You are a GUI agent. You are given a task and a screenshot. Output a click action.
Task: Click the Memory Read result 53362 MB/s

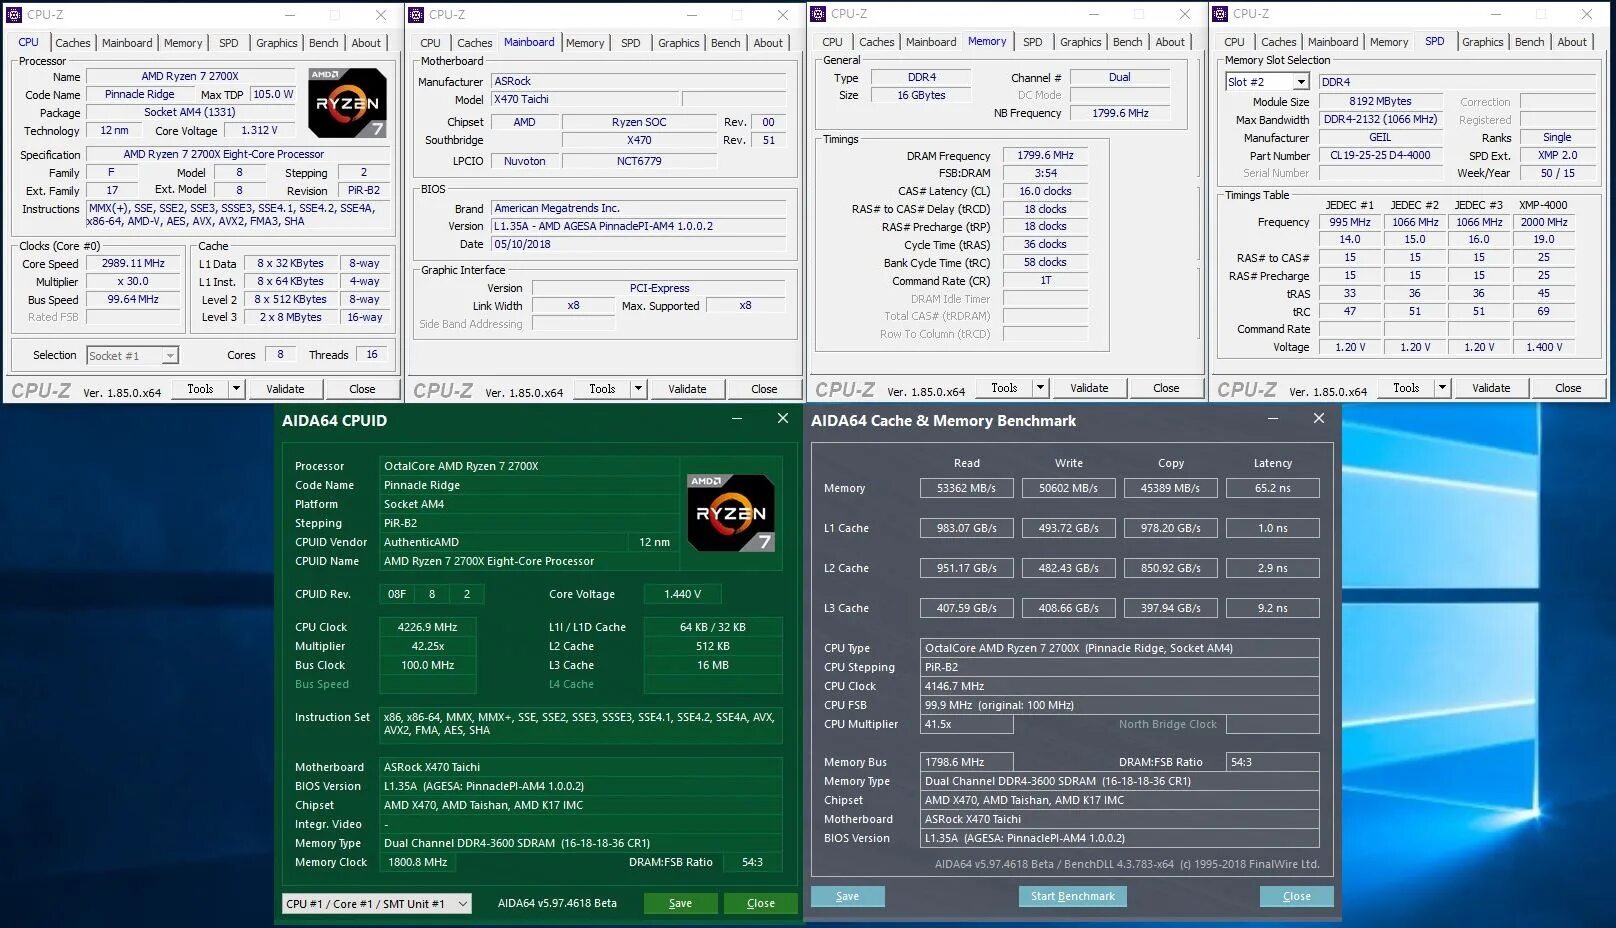(x=966, y=488)
